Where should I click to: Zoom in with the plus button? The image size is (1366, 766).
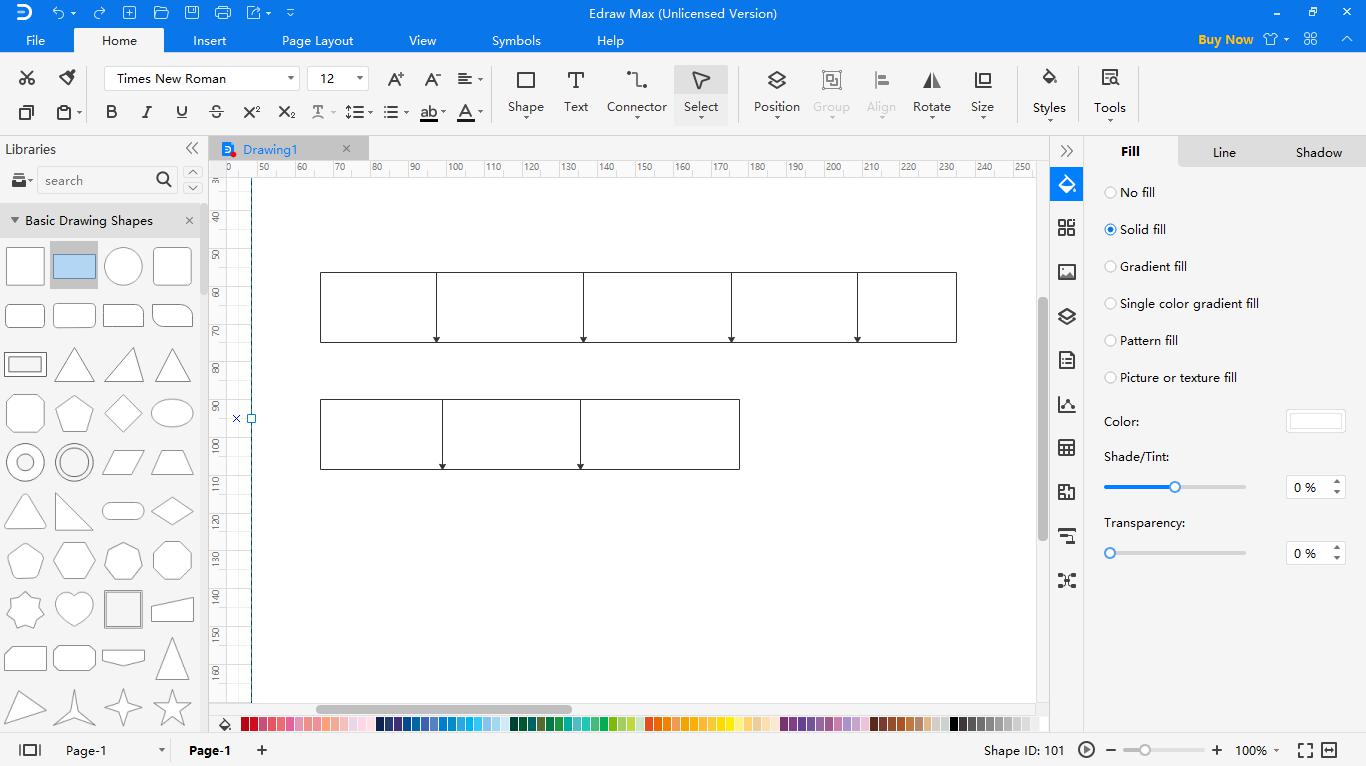(1217, 750)
